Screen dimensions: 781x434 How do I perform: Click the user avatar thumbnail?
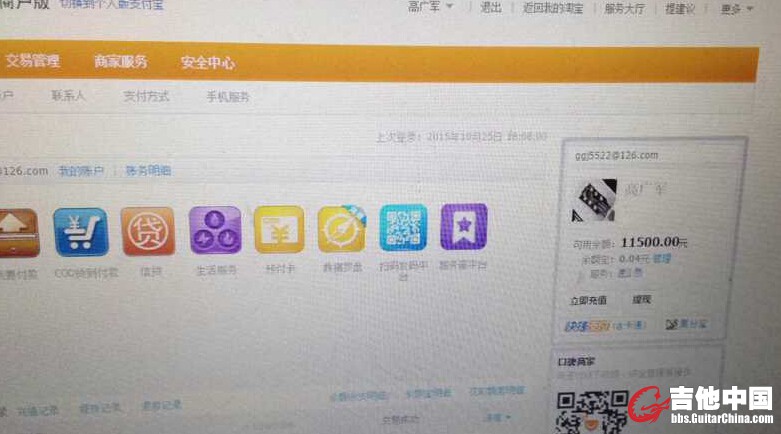click(x=593, y=201)
